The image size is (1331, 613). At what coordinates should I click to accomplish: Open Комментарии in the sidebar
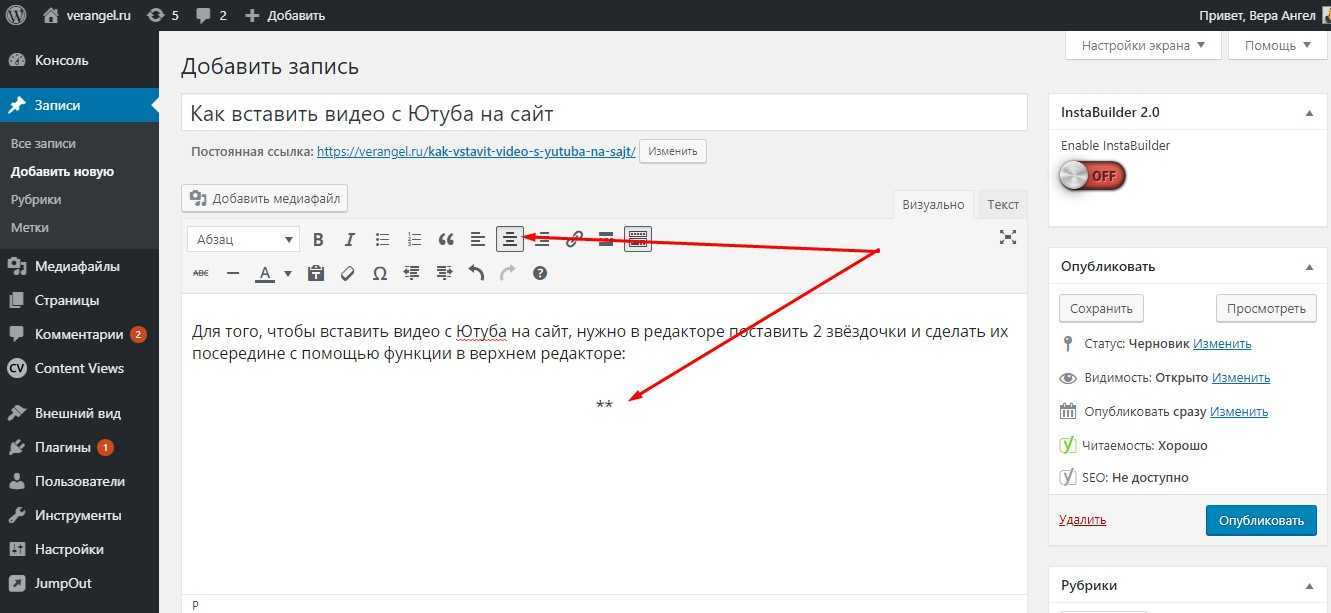tap(79, 334)
